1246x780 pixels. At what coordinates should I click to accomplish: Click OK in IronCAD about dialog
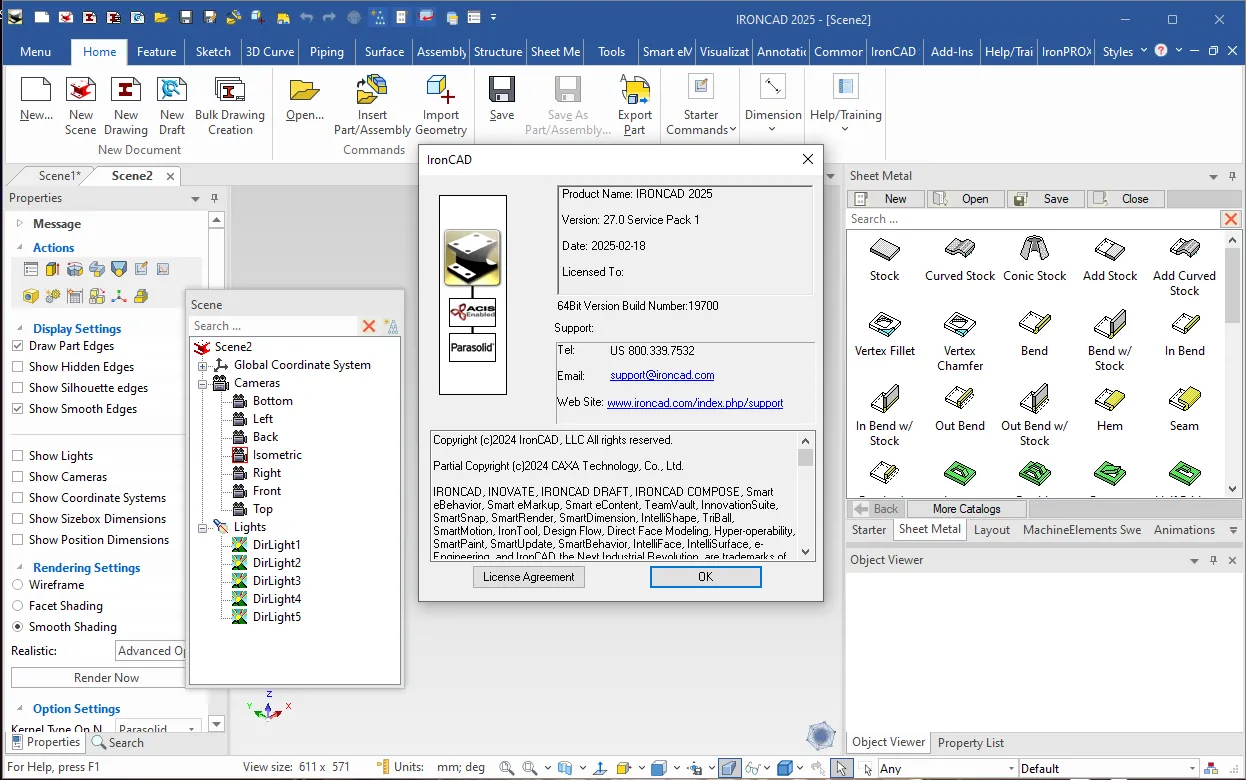tap(706, 577)
